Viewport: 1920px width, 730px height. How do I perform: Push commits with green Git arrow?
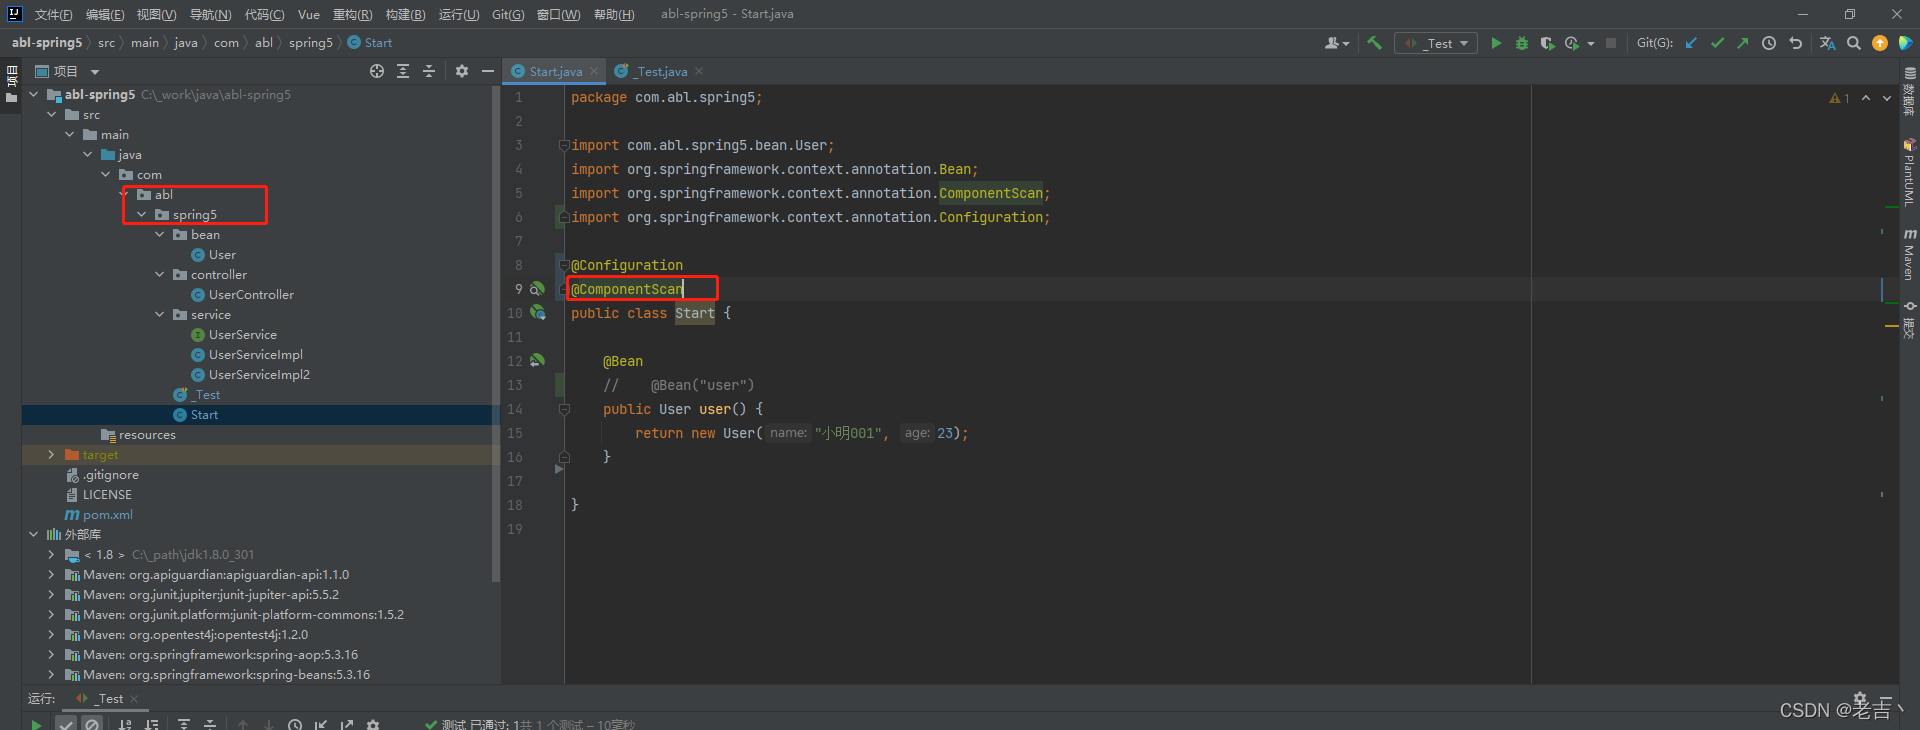click(x=1743, y=43)
